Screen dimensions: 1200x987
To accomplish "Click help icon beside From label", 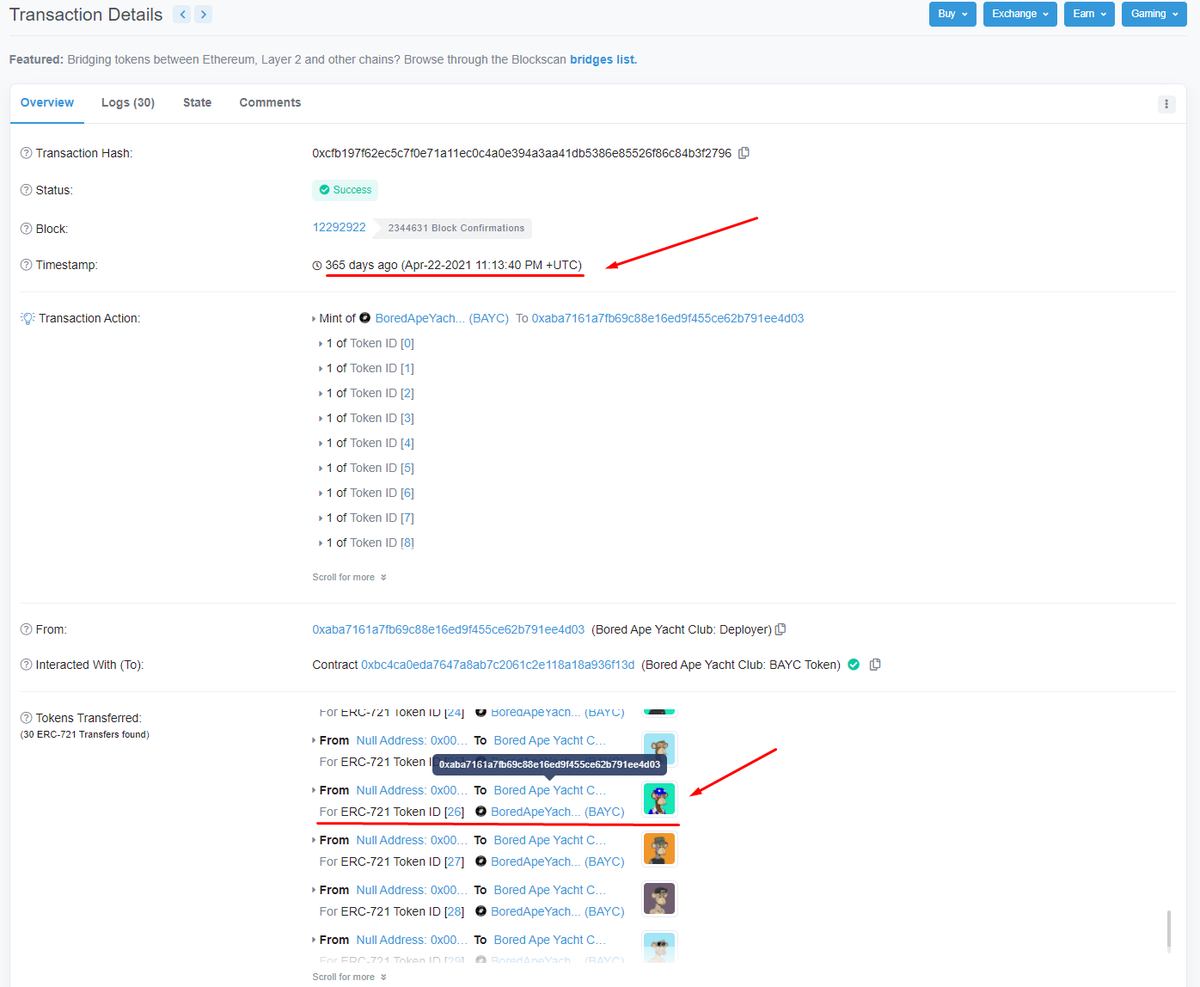I will [26, 629].
